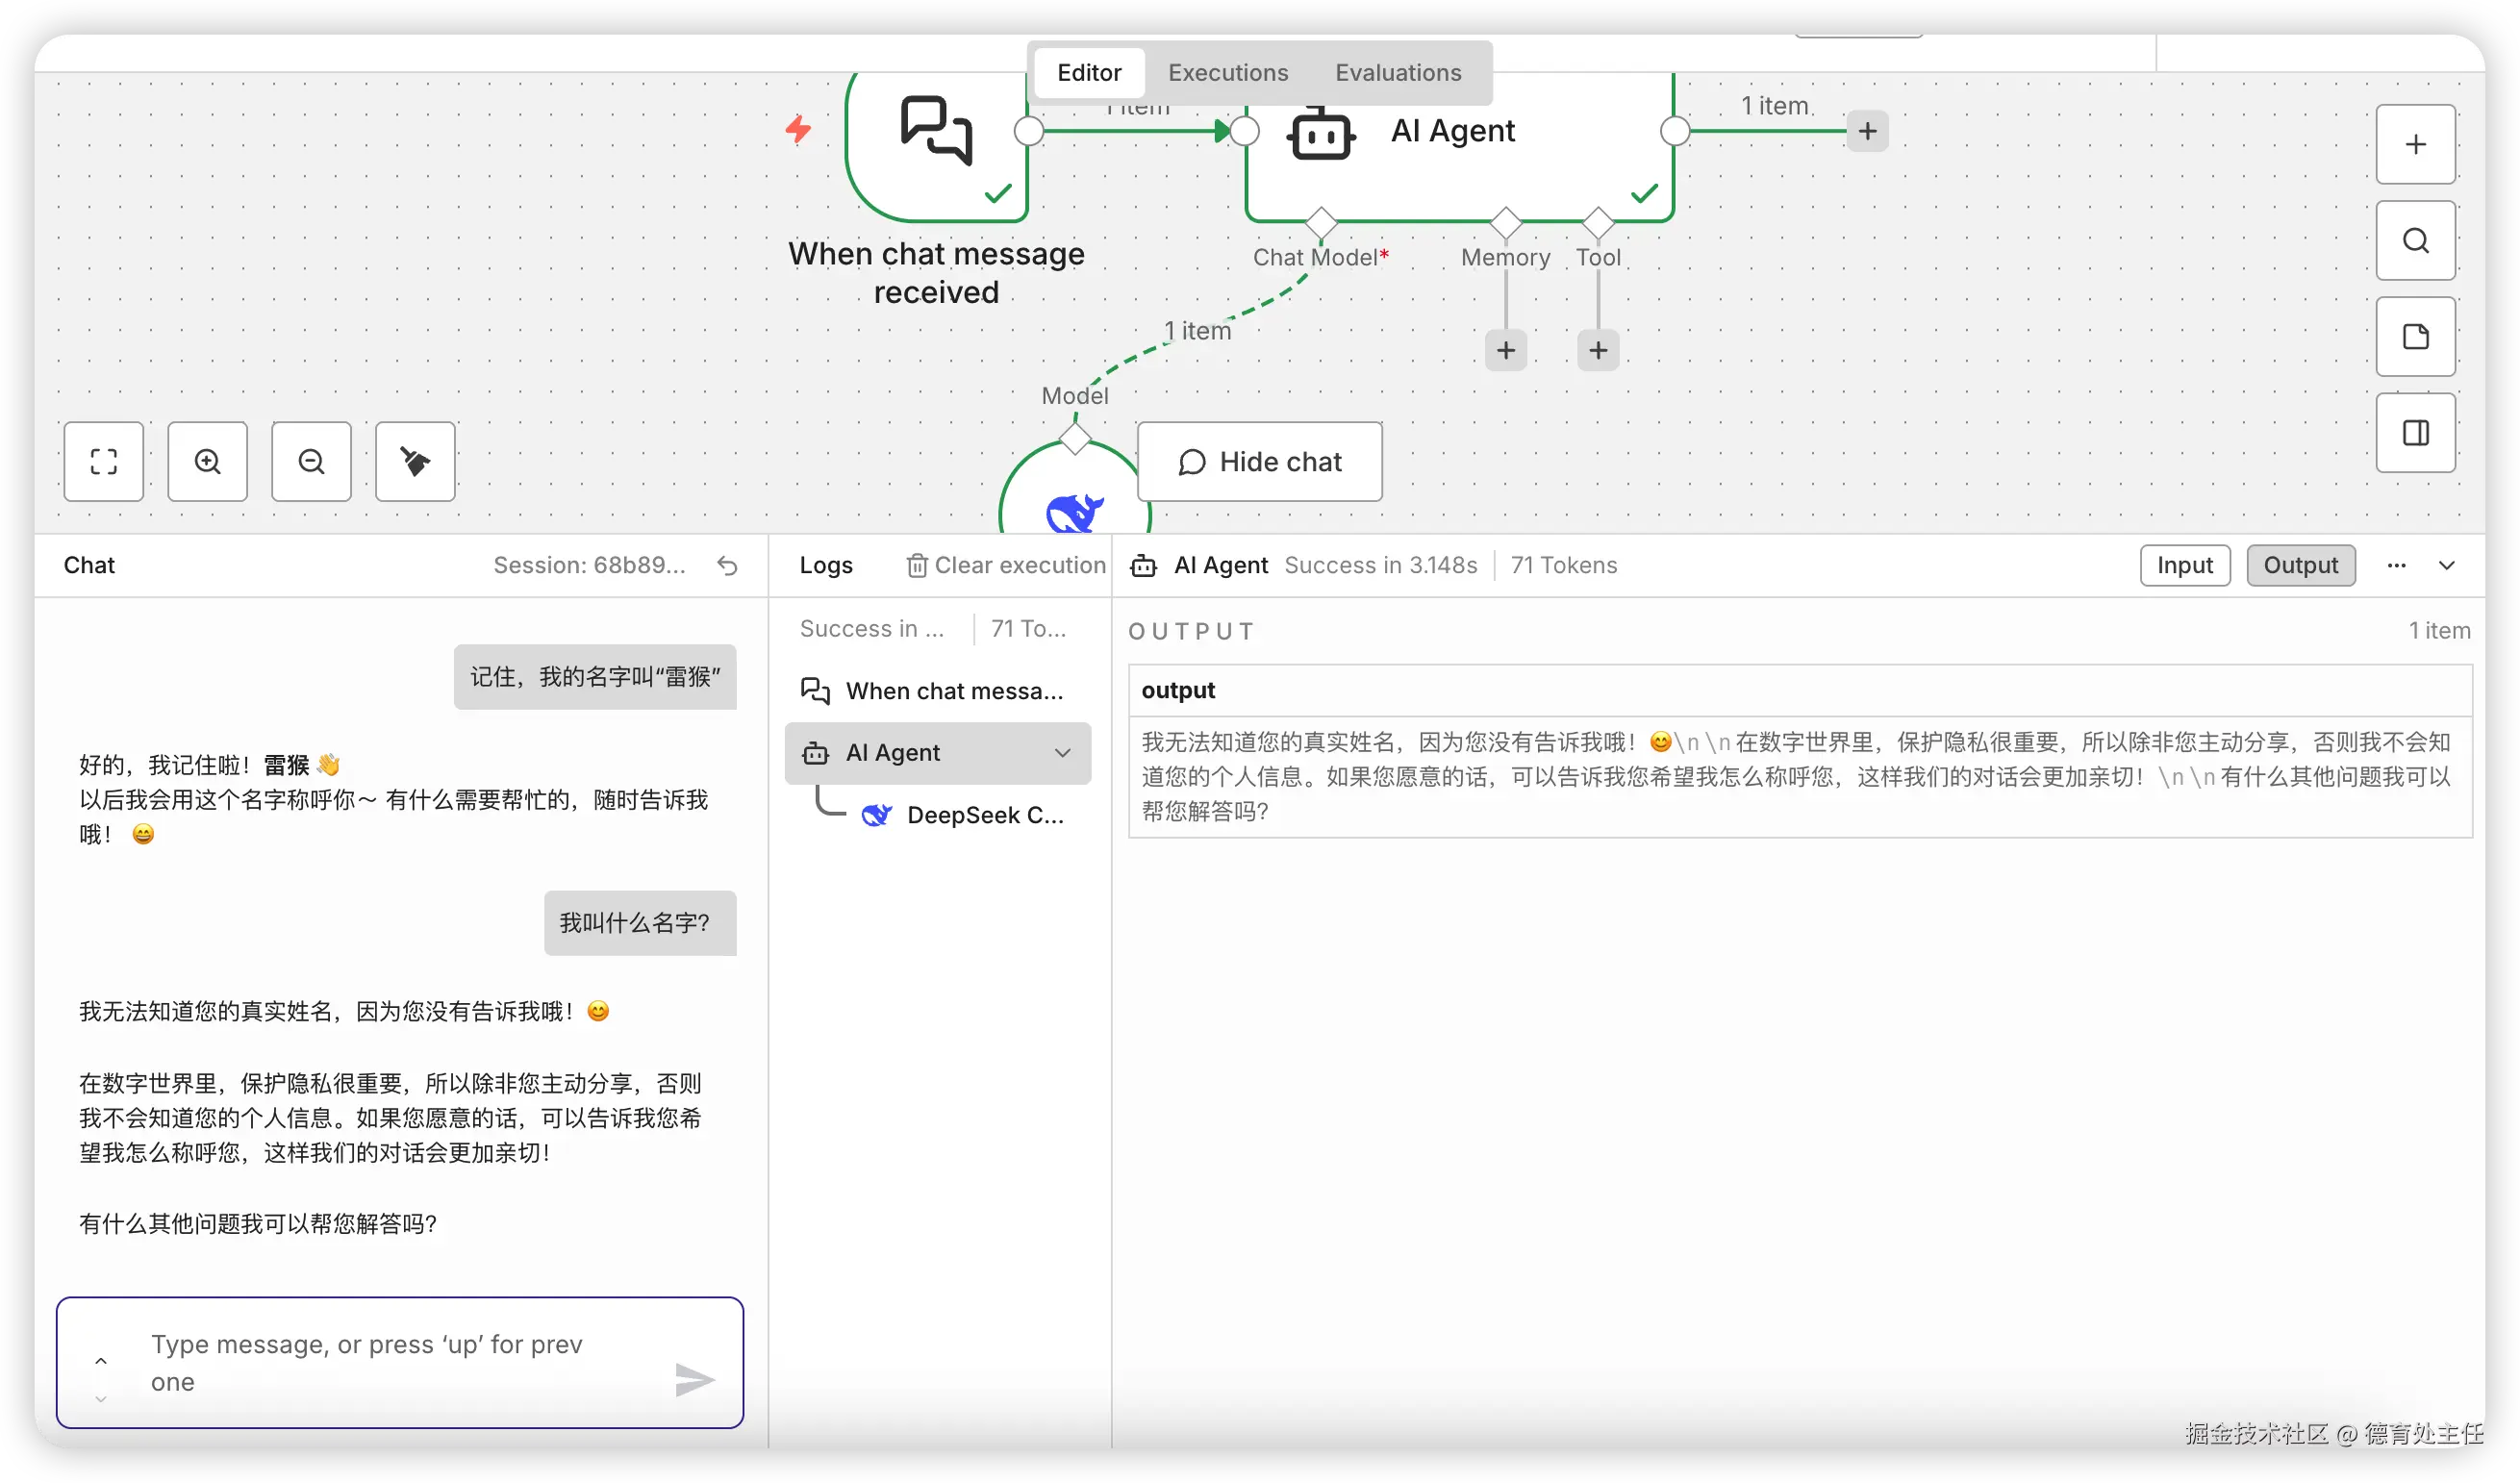2520x1483 pixels.
Task: Click the tidy up nodes broom icon
Action: click(x=415, y=461)
